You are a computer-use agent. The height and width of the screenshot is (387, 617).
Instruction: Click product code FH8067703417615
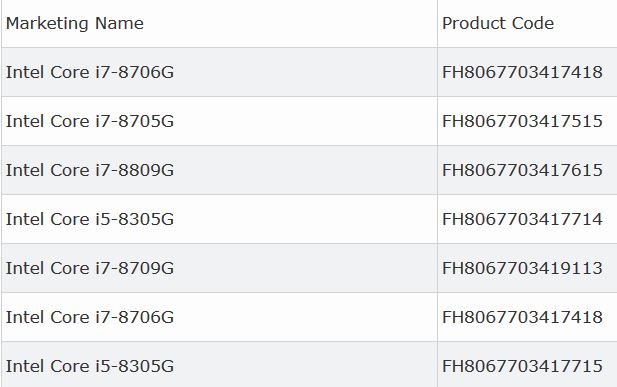coord(522,170)
